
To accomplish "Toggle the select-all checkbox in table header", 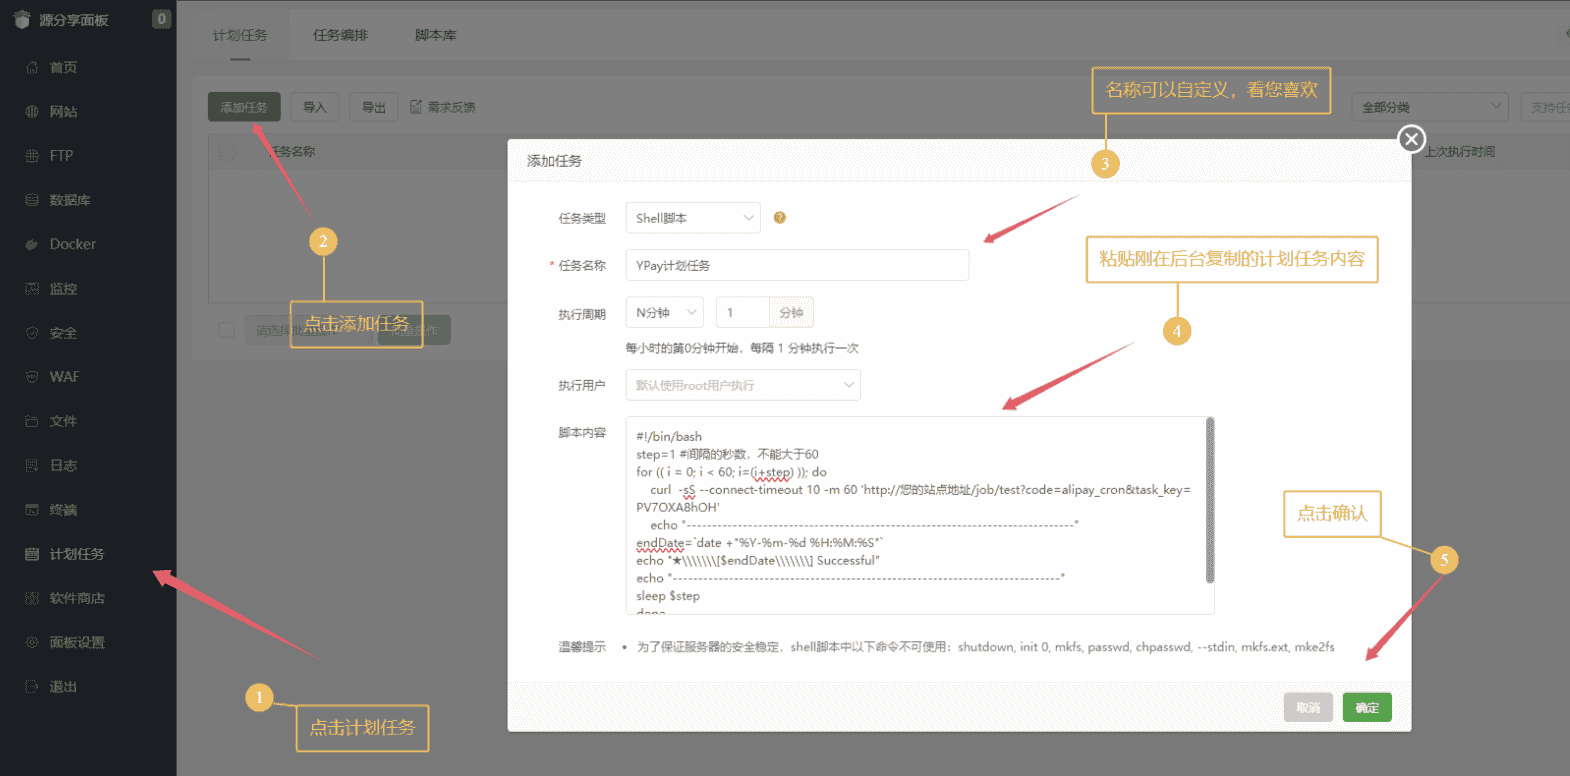I will pos(227,152).
